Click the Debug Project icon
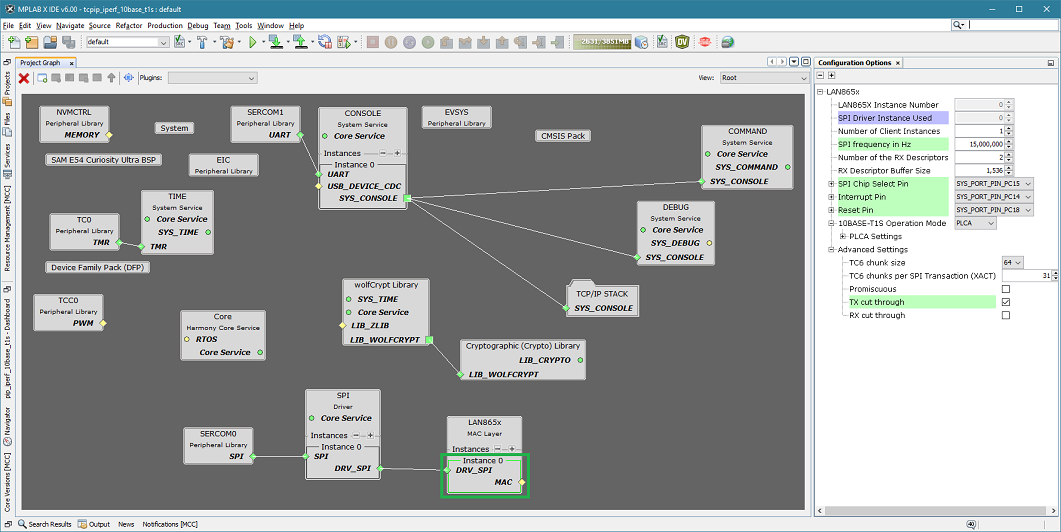 click(344, 42)
